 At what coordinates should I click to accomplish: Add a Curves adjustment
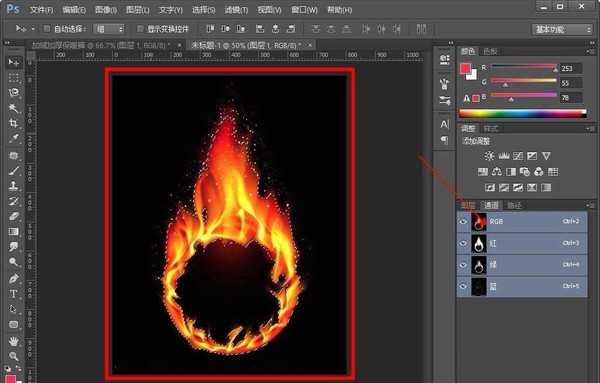point(518,156)
